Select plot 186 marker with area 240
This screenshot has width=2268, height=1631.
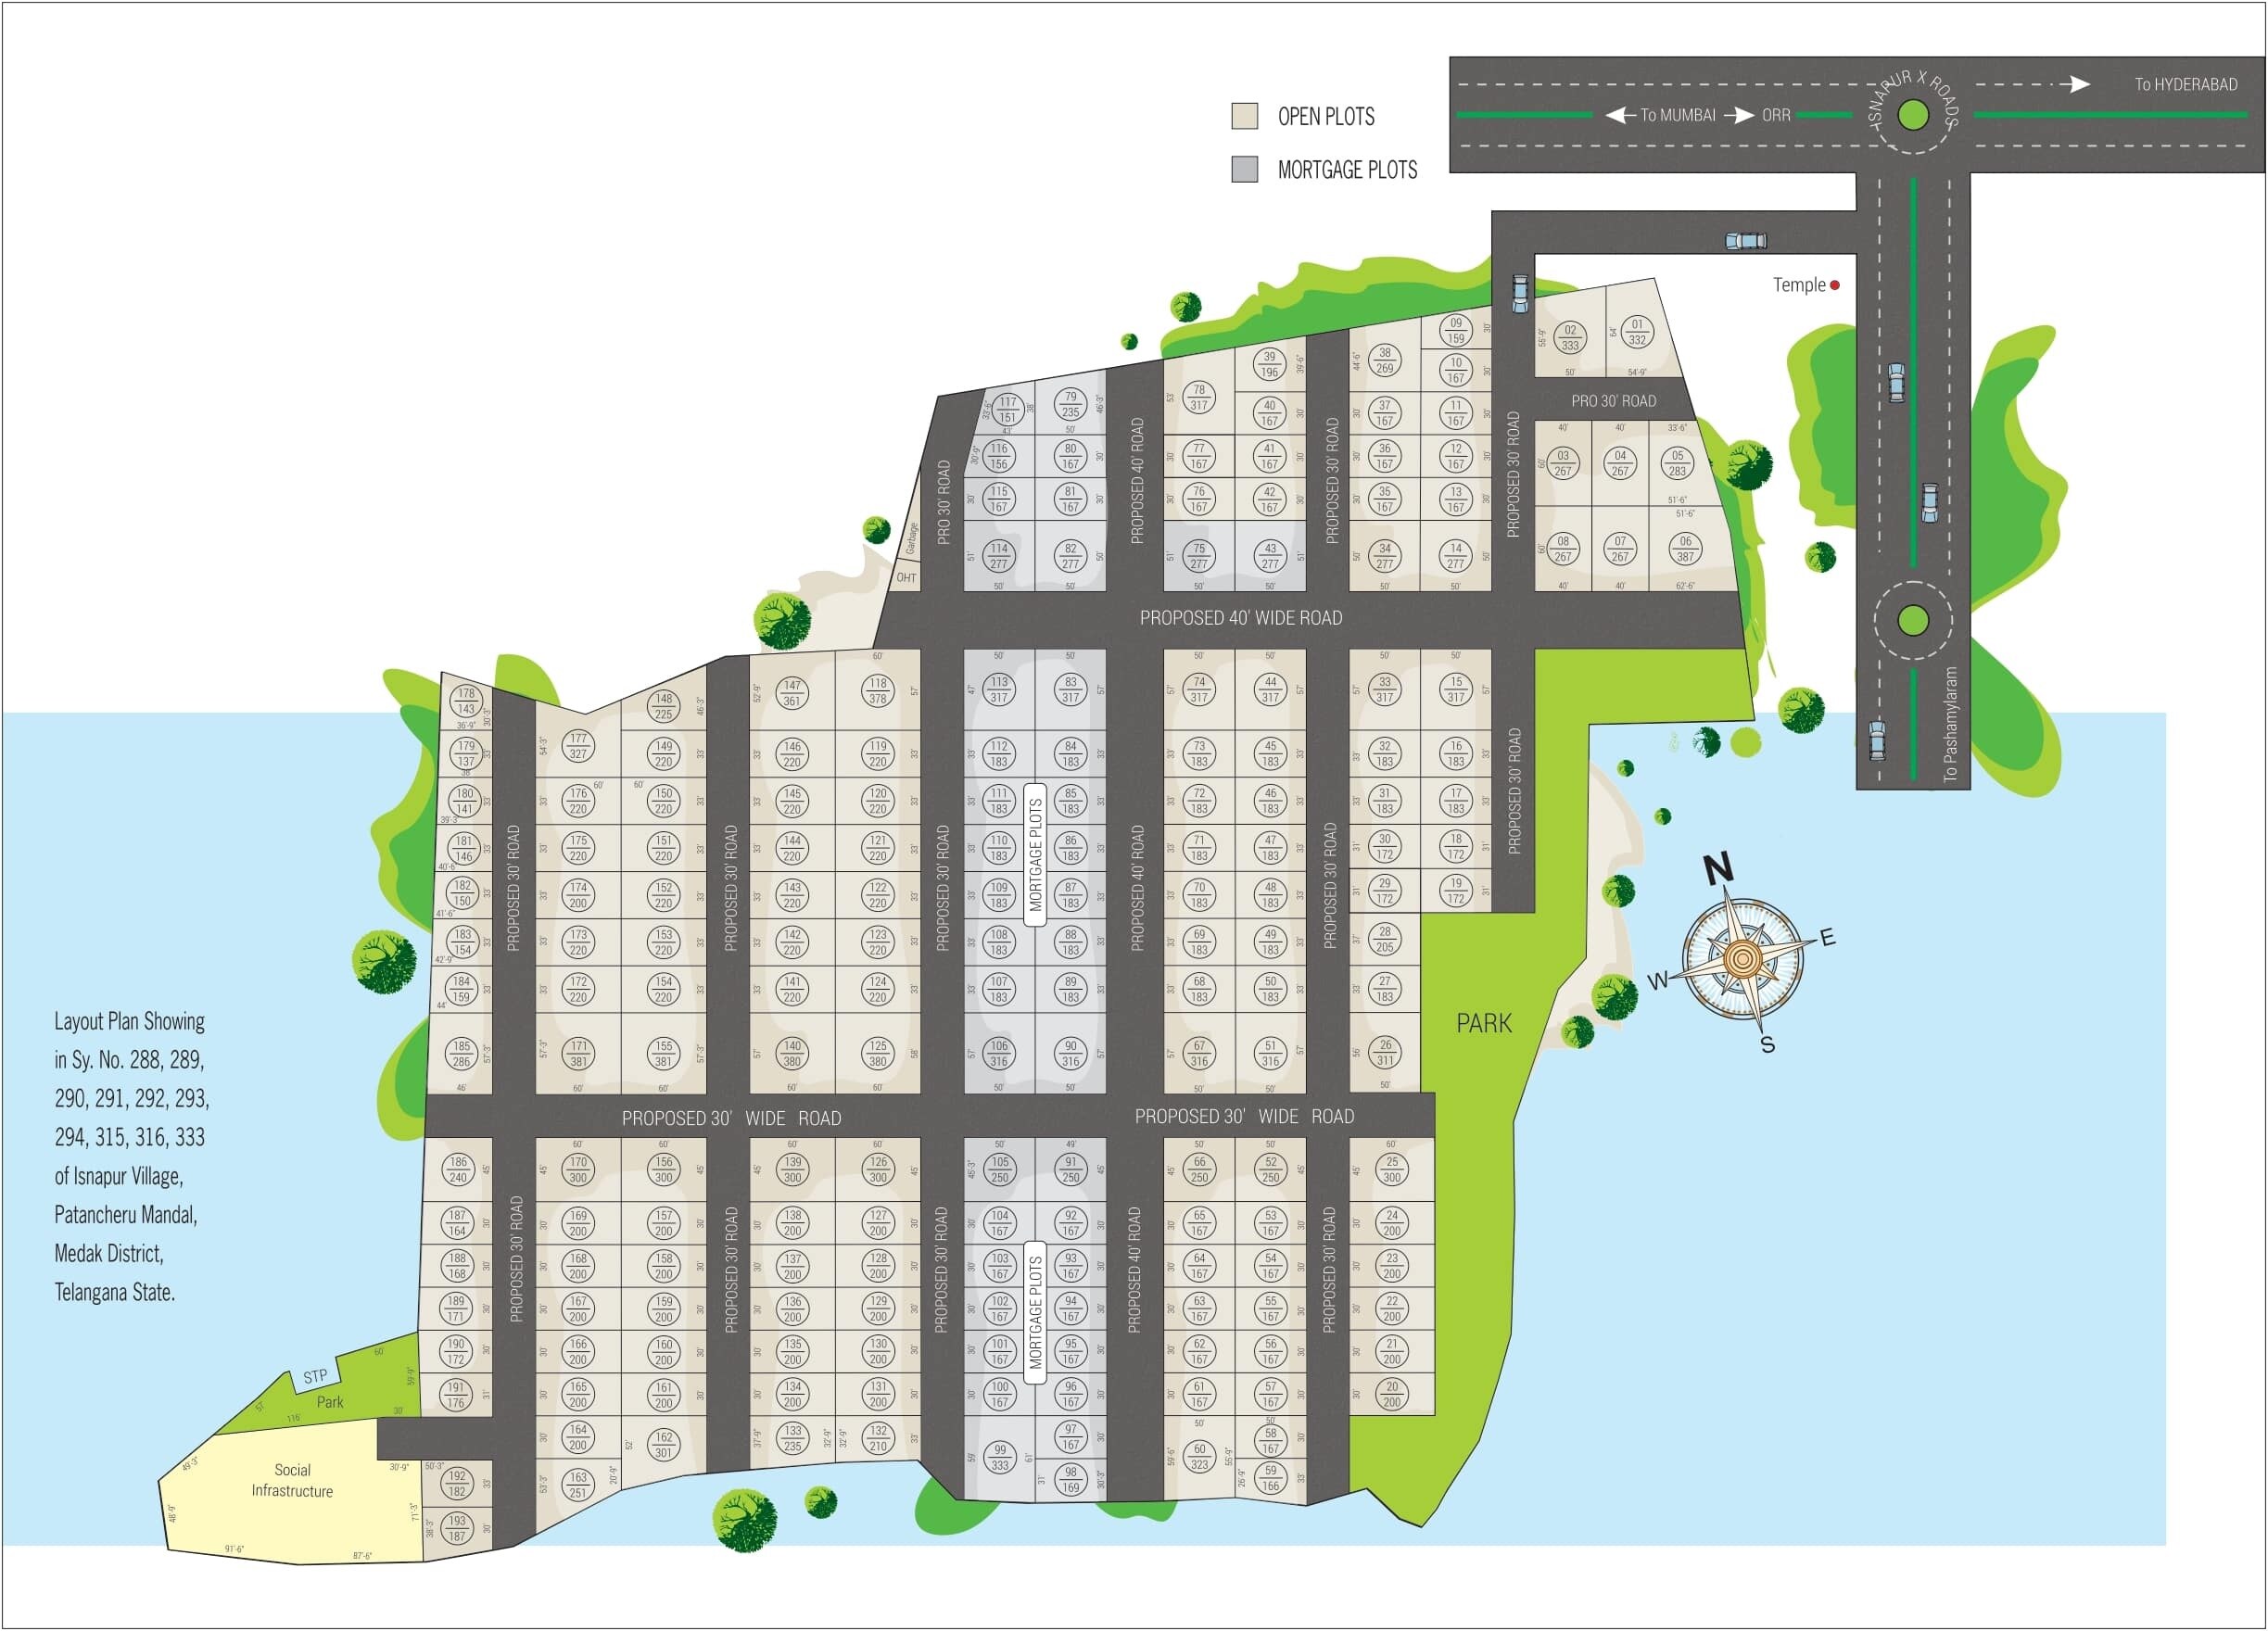[458, 1170]
